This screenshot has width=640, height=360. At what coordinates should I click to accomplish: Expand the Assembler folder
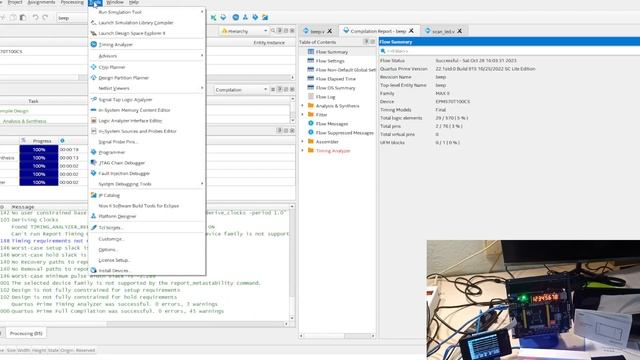pos(302,142)
